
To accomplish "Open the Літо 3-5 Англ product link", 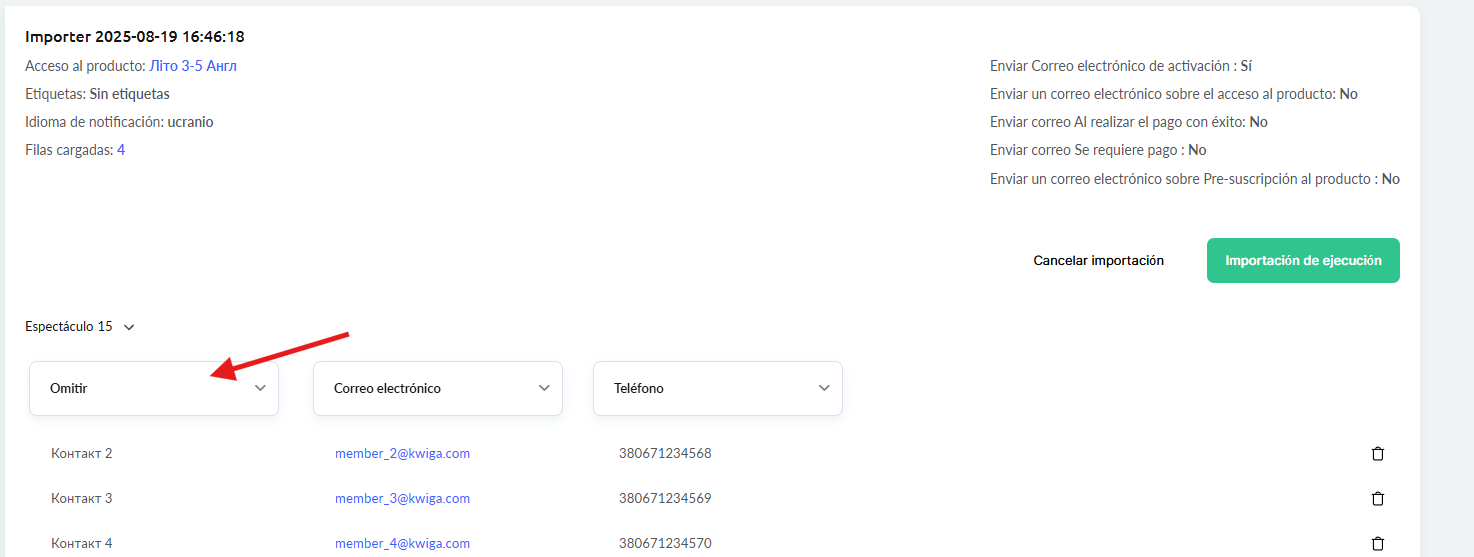I will coord(193,66).
